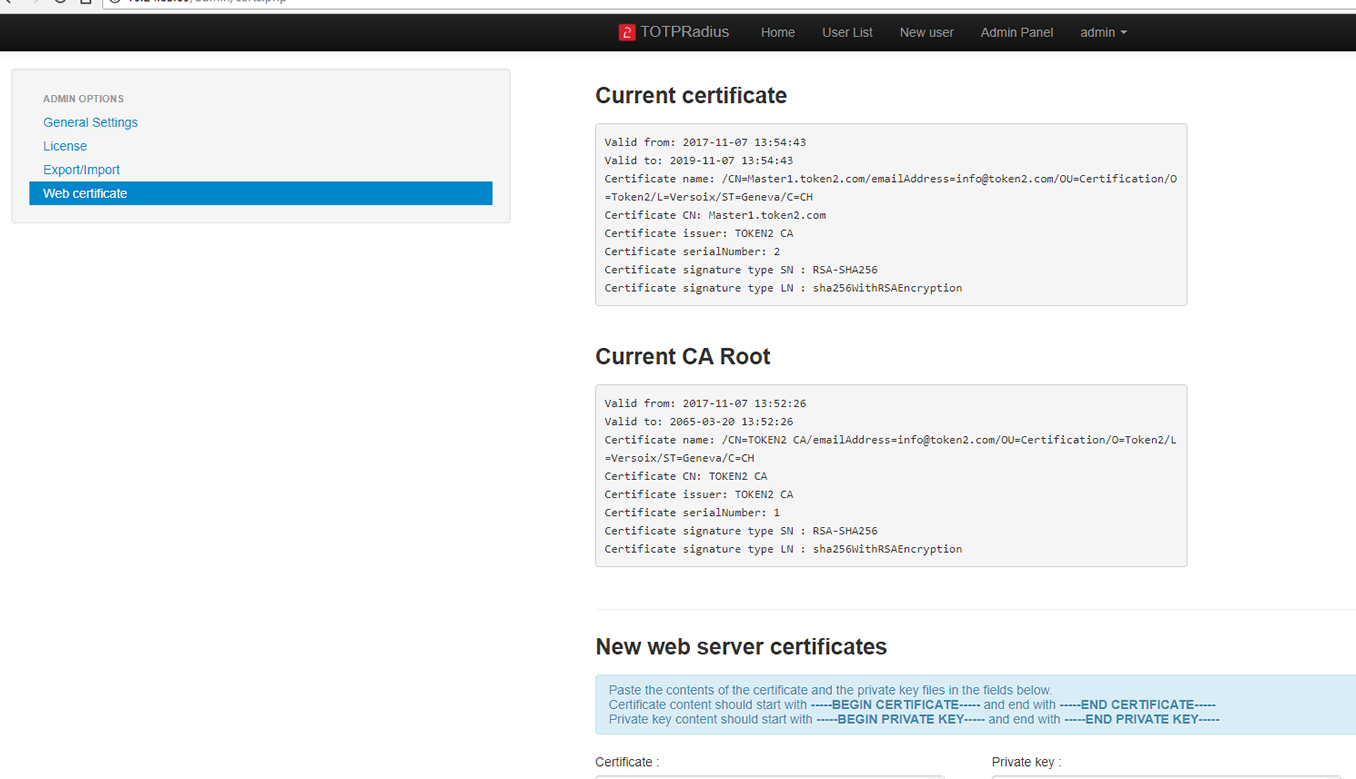Open the admin dropdown menu

[1103, 32]
